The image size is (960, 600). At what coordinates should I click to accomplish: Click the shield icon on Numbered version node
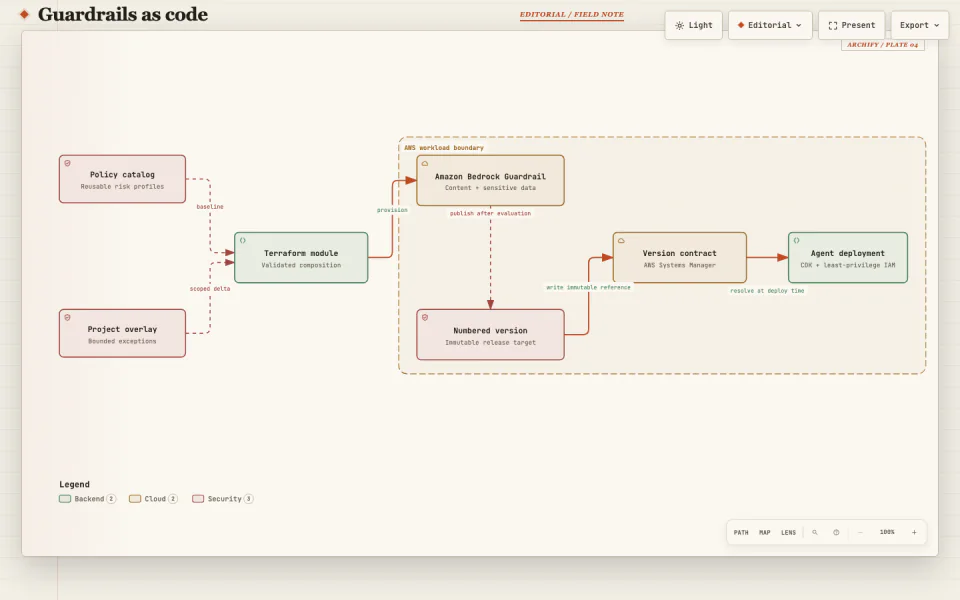pyautogui.click(x=425, y=318)
